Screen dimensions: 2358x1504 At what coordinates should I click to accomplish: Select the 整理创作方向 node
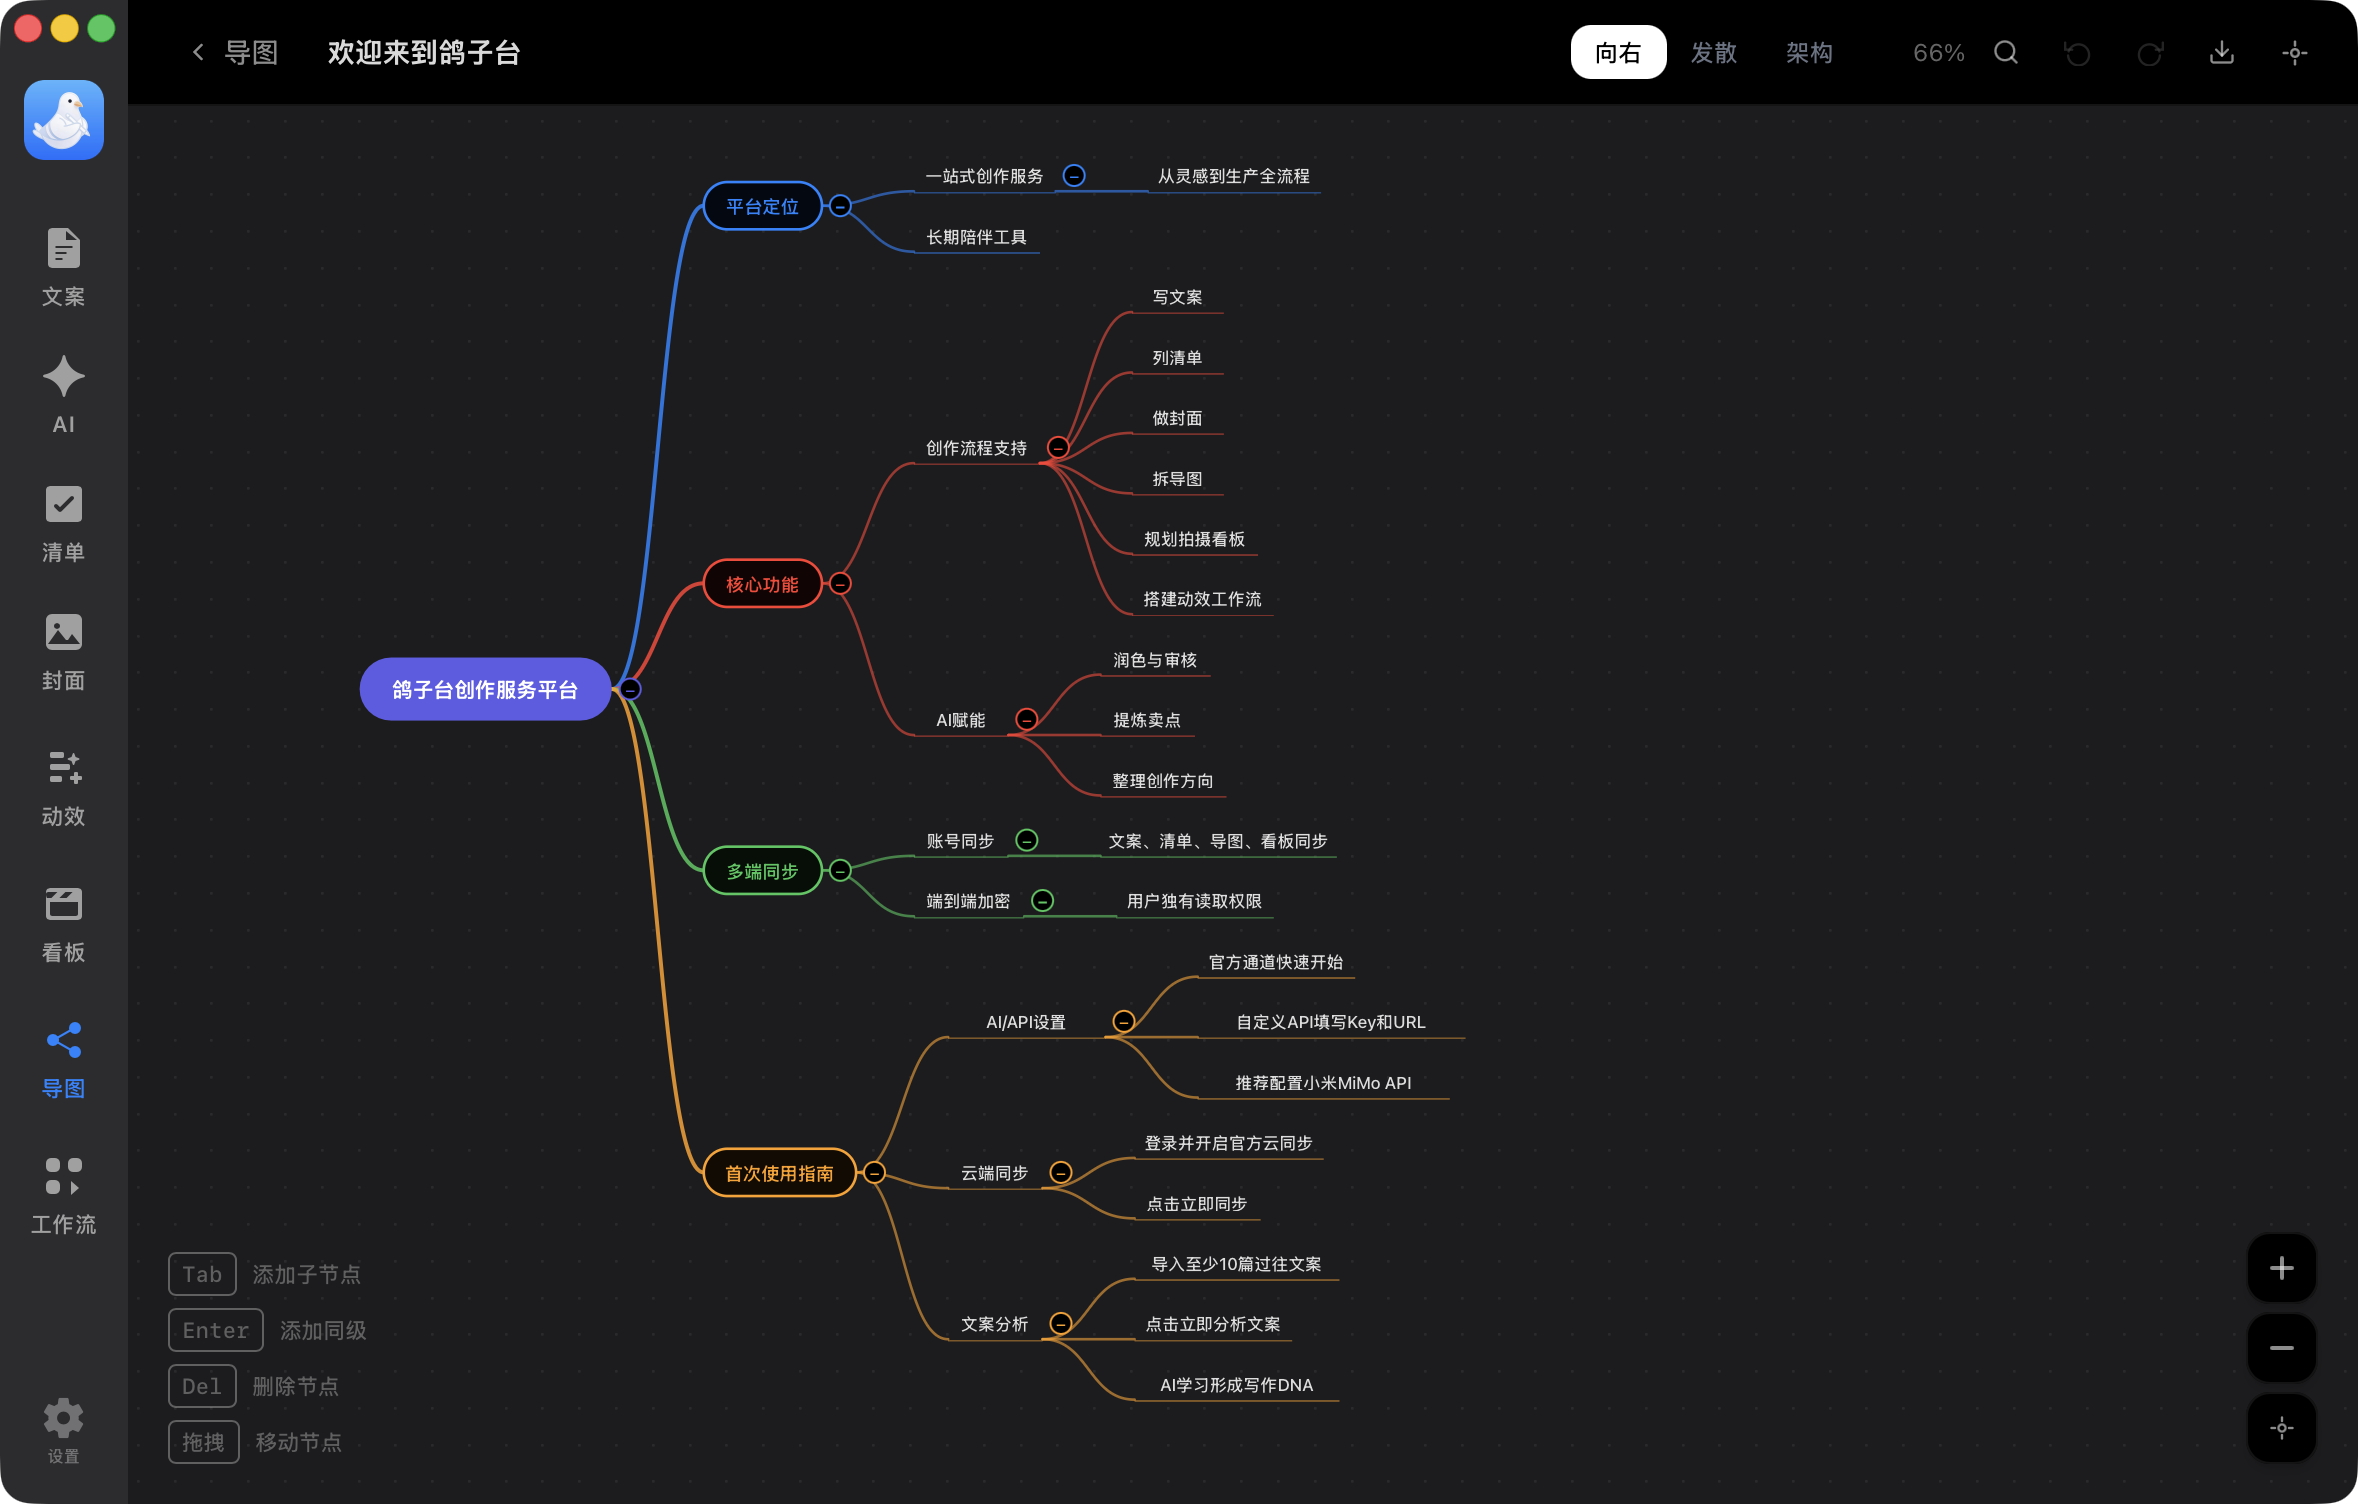pos(1163,781)
